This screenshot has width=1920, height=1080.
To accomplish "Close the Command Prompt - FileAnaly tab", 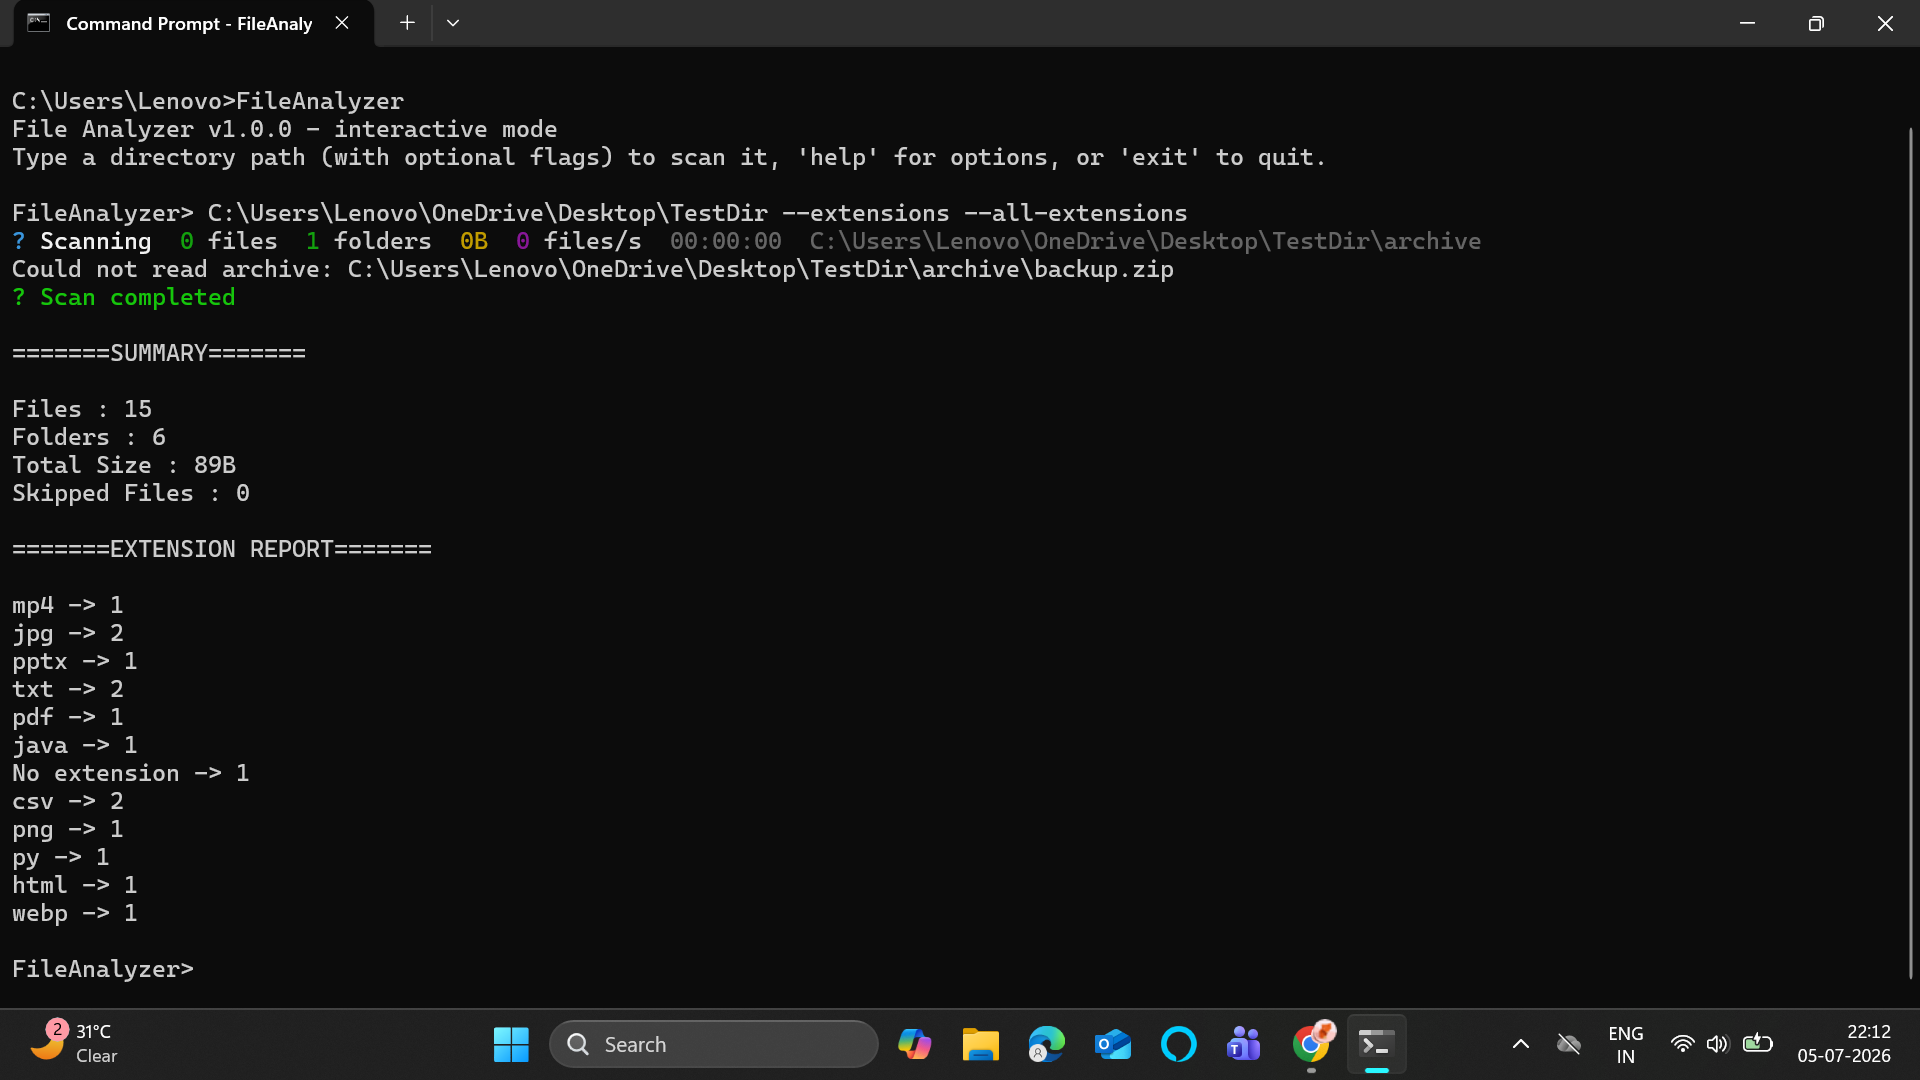I will 342,23.
